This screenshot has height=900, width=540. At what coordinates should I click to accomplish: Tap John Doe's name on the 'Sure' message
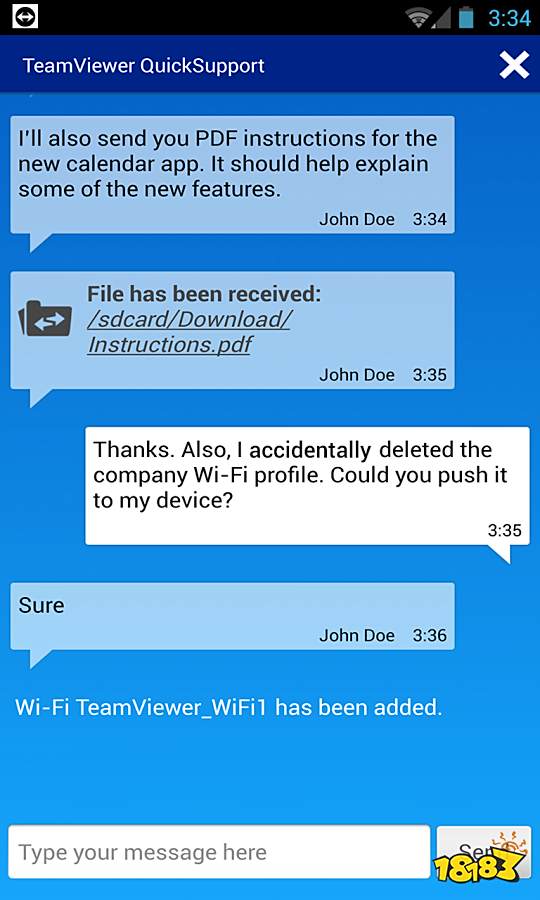[357, 635]
